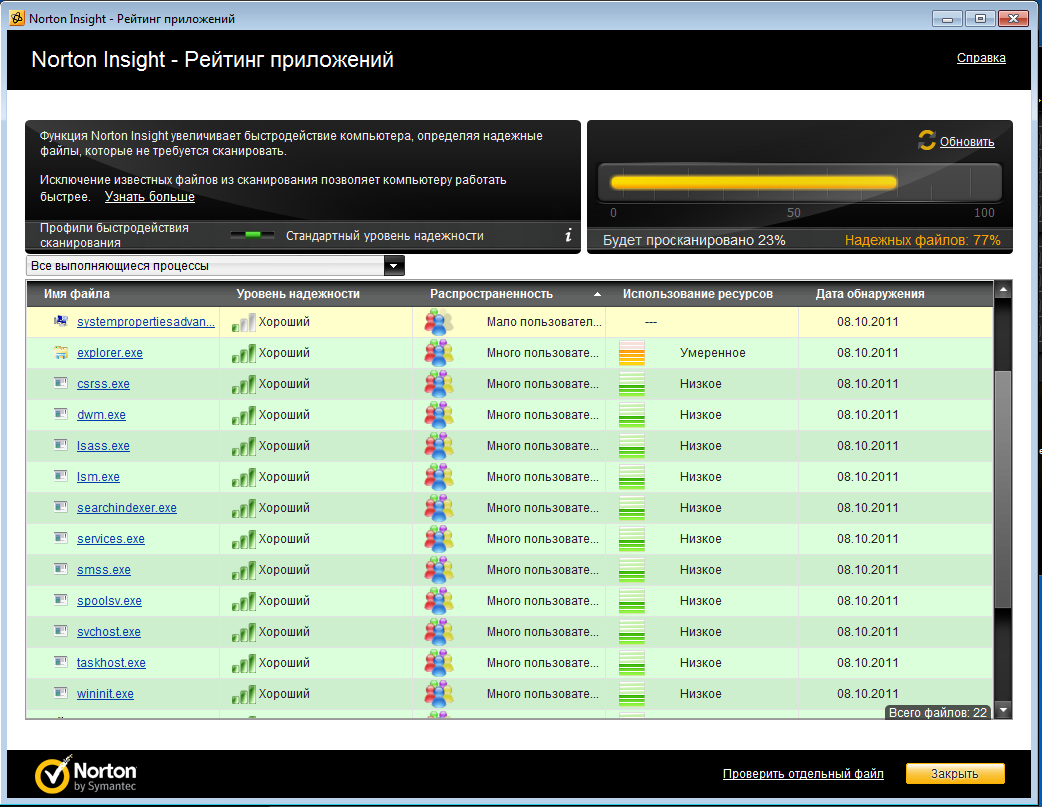The image size is (1042, 807).
Task: Open the smss.exe file link
Action: pyautogui.click(x=104, y=570)
